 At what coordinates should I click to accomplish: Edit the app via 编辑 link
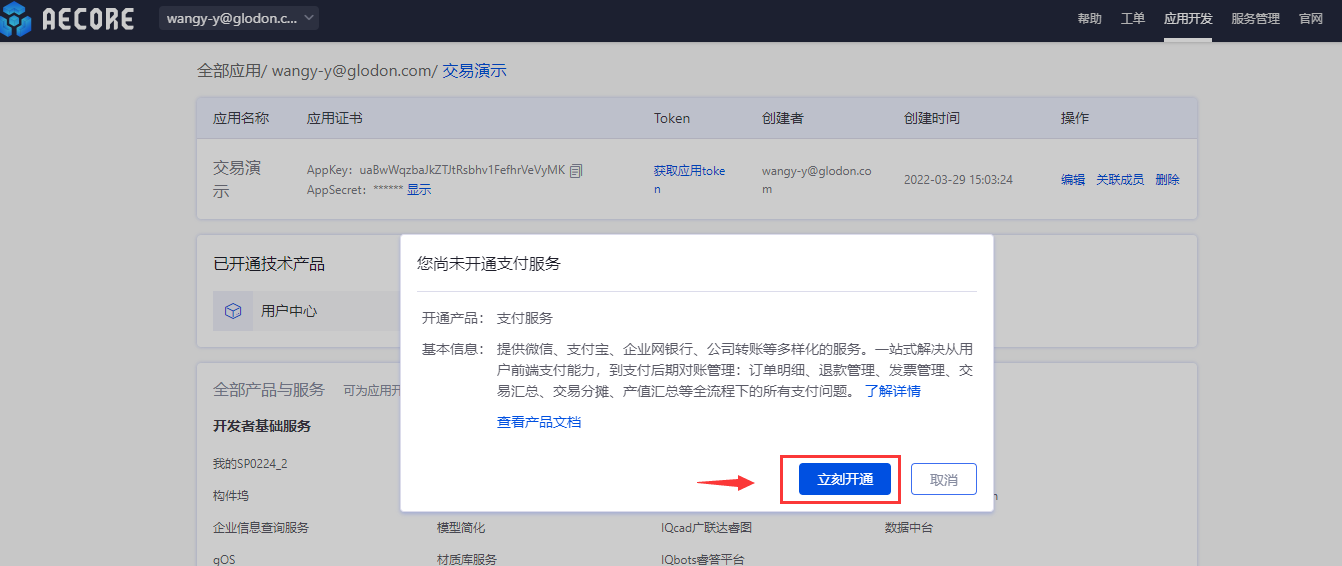point(1072,180)
